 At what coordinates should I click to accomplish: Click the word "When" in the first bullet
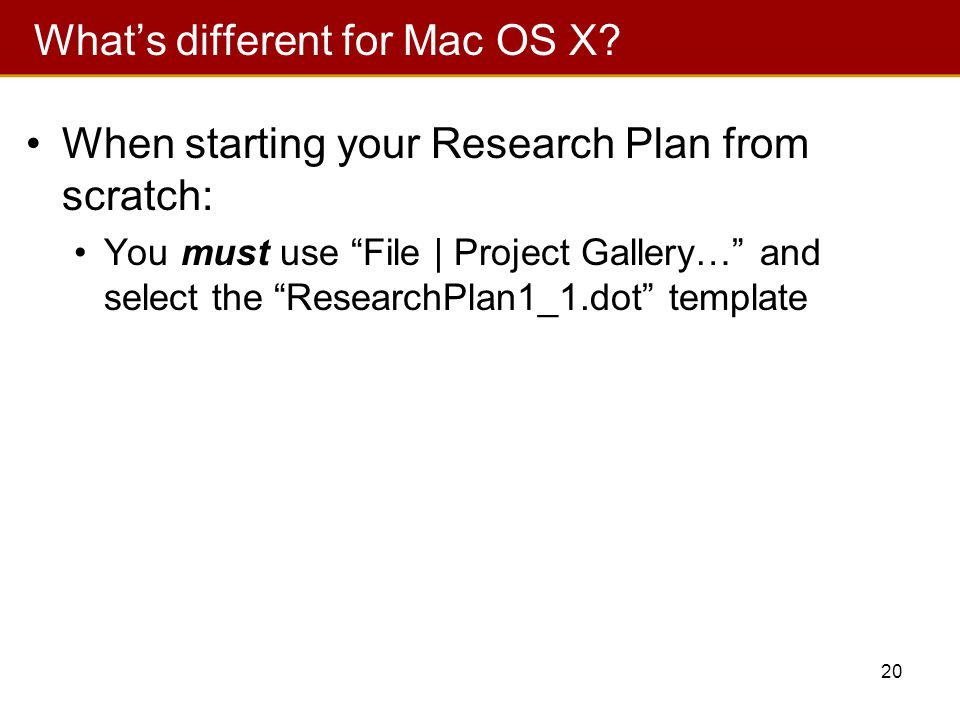coord(118,144)
